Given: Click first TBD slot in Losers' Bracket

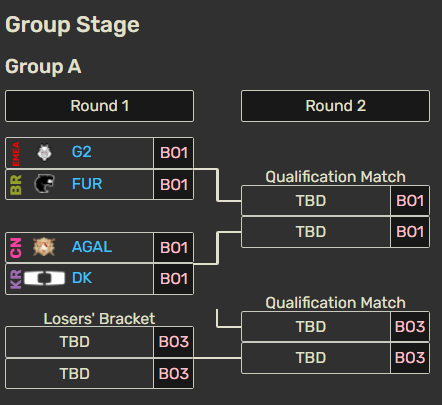Looking at the screenshot, I should (79, 342).
